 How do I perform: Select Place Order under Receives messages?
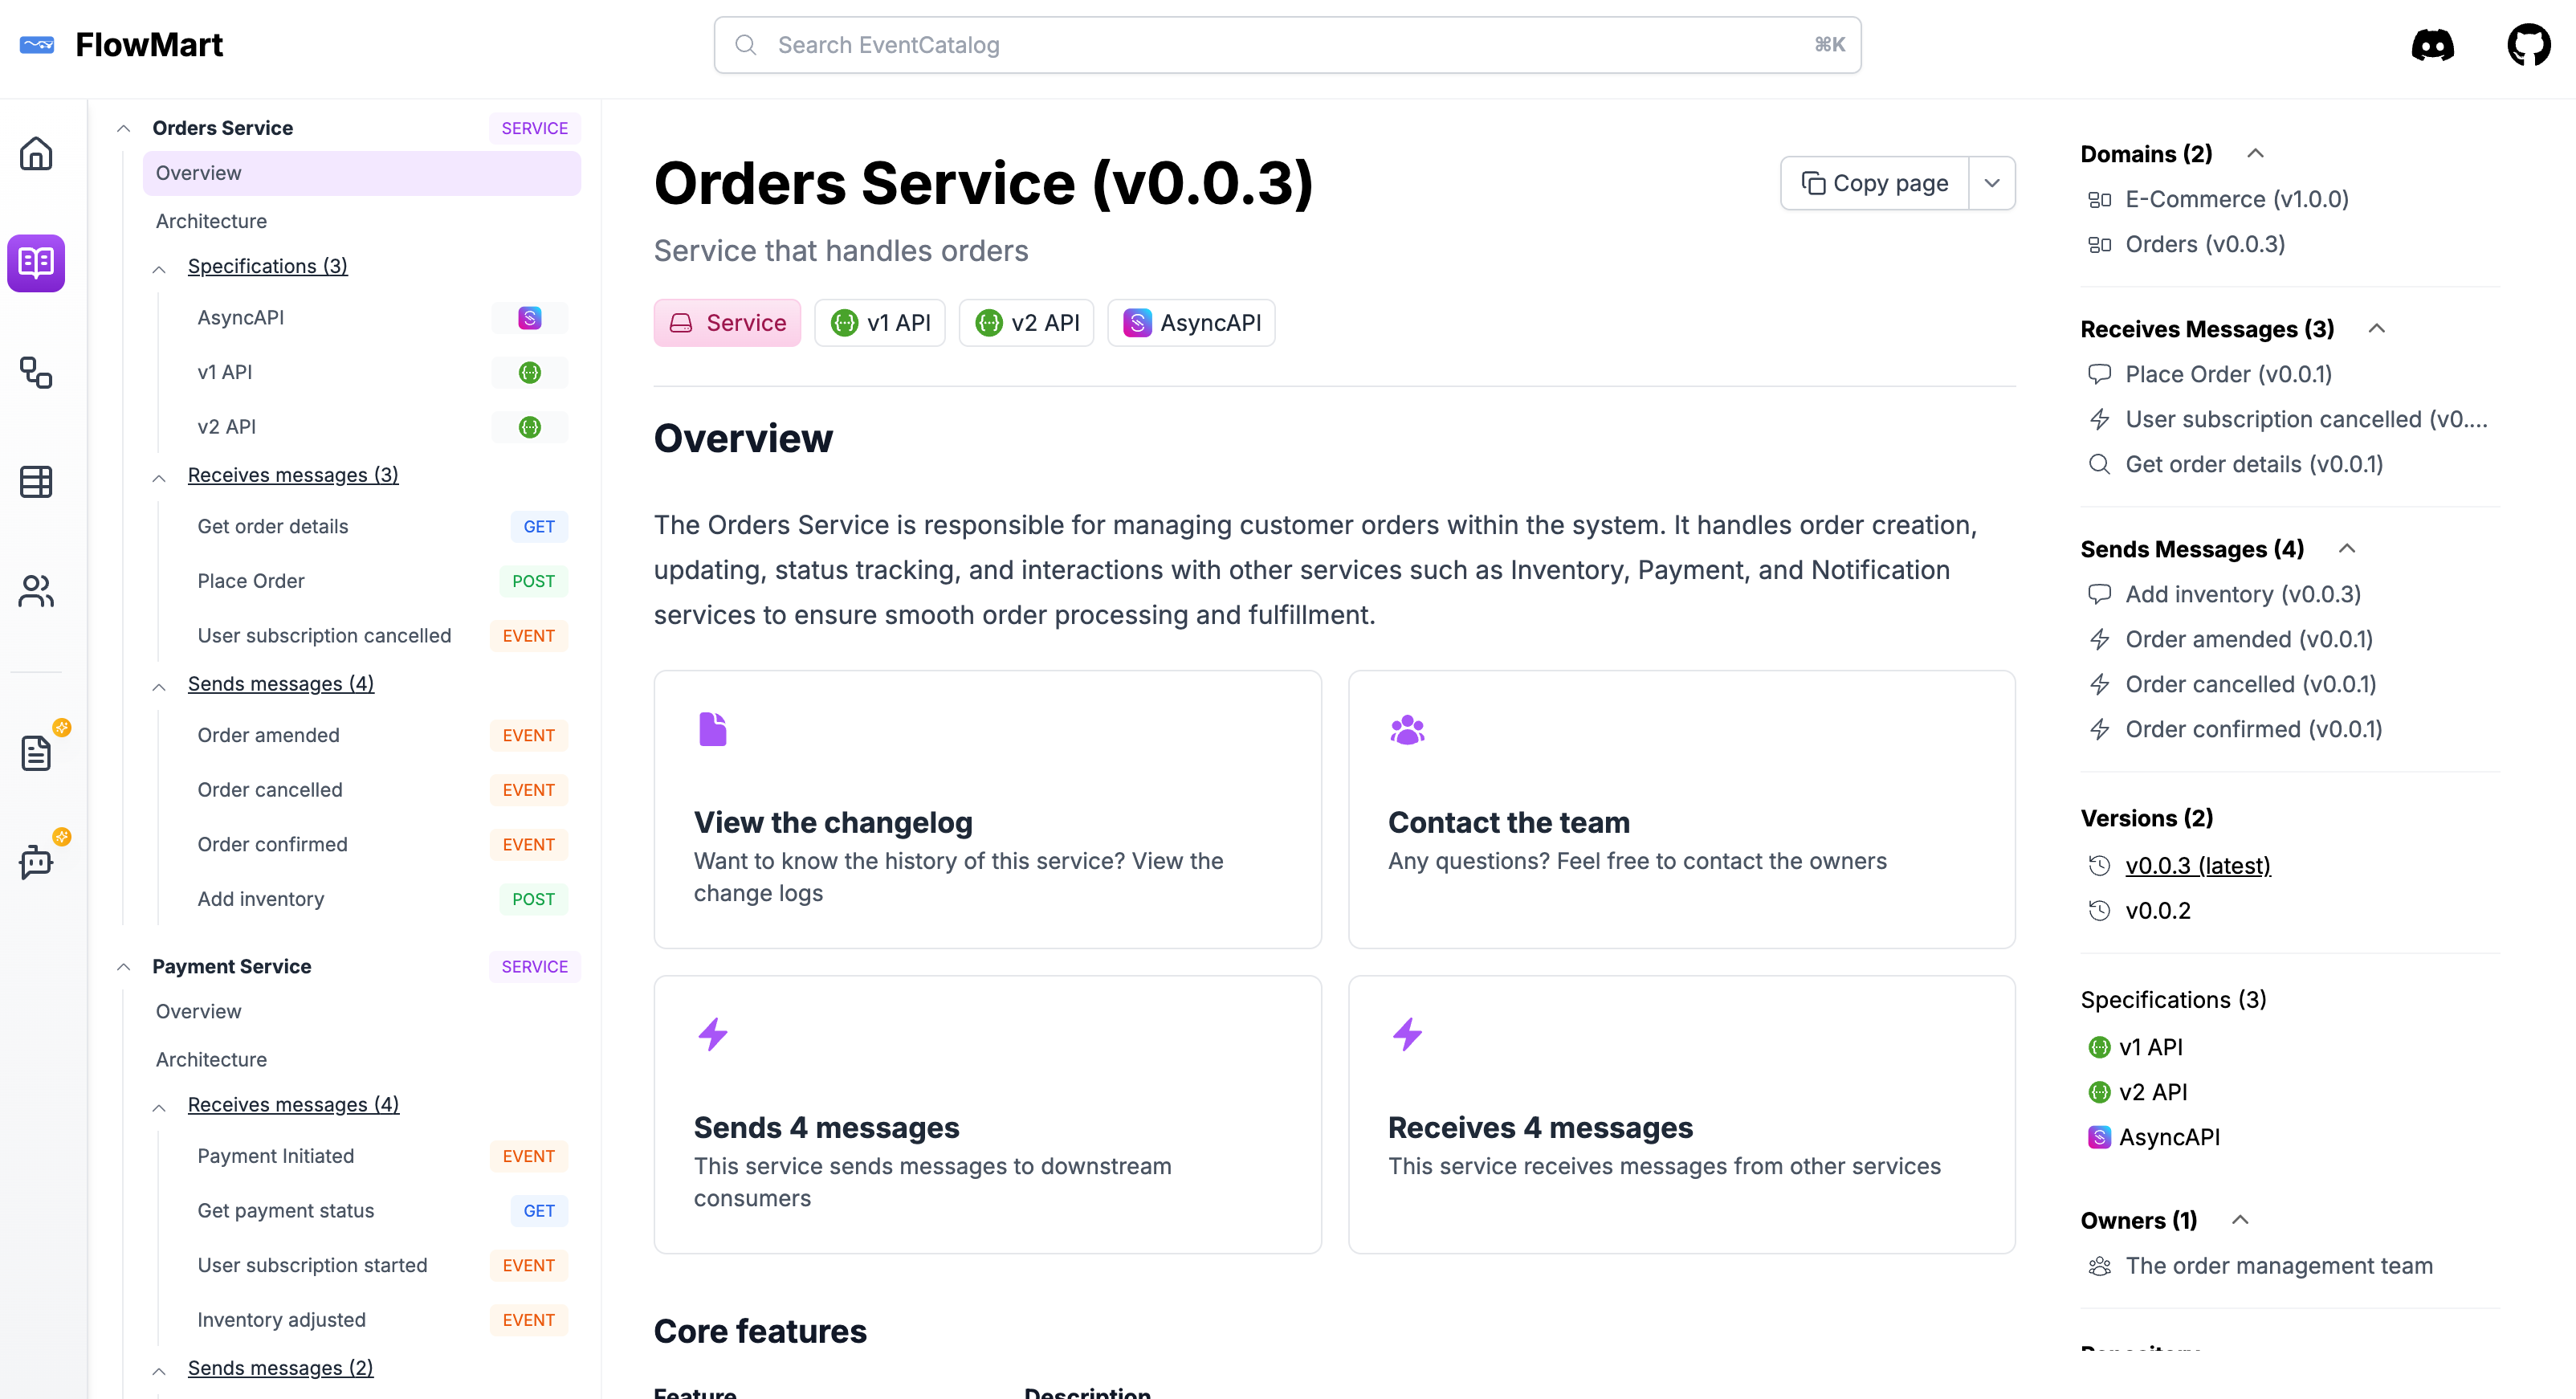coord(251,581)
